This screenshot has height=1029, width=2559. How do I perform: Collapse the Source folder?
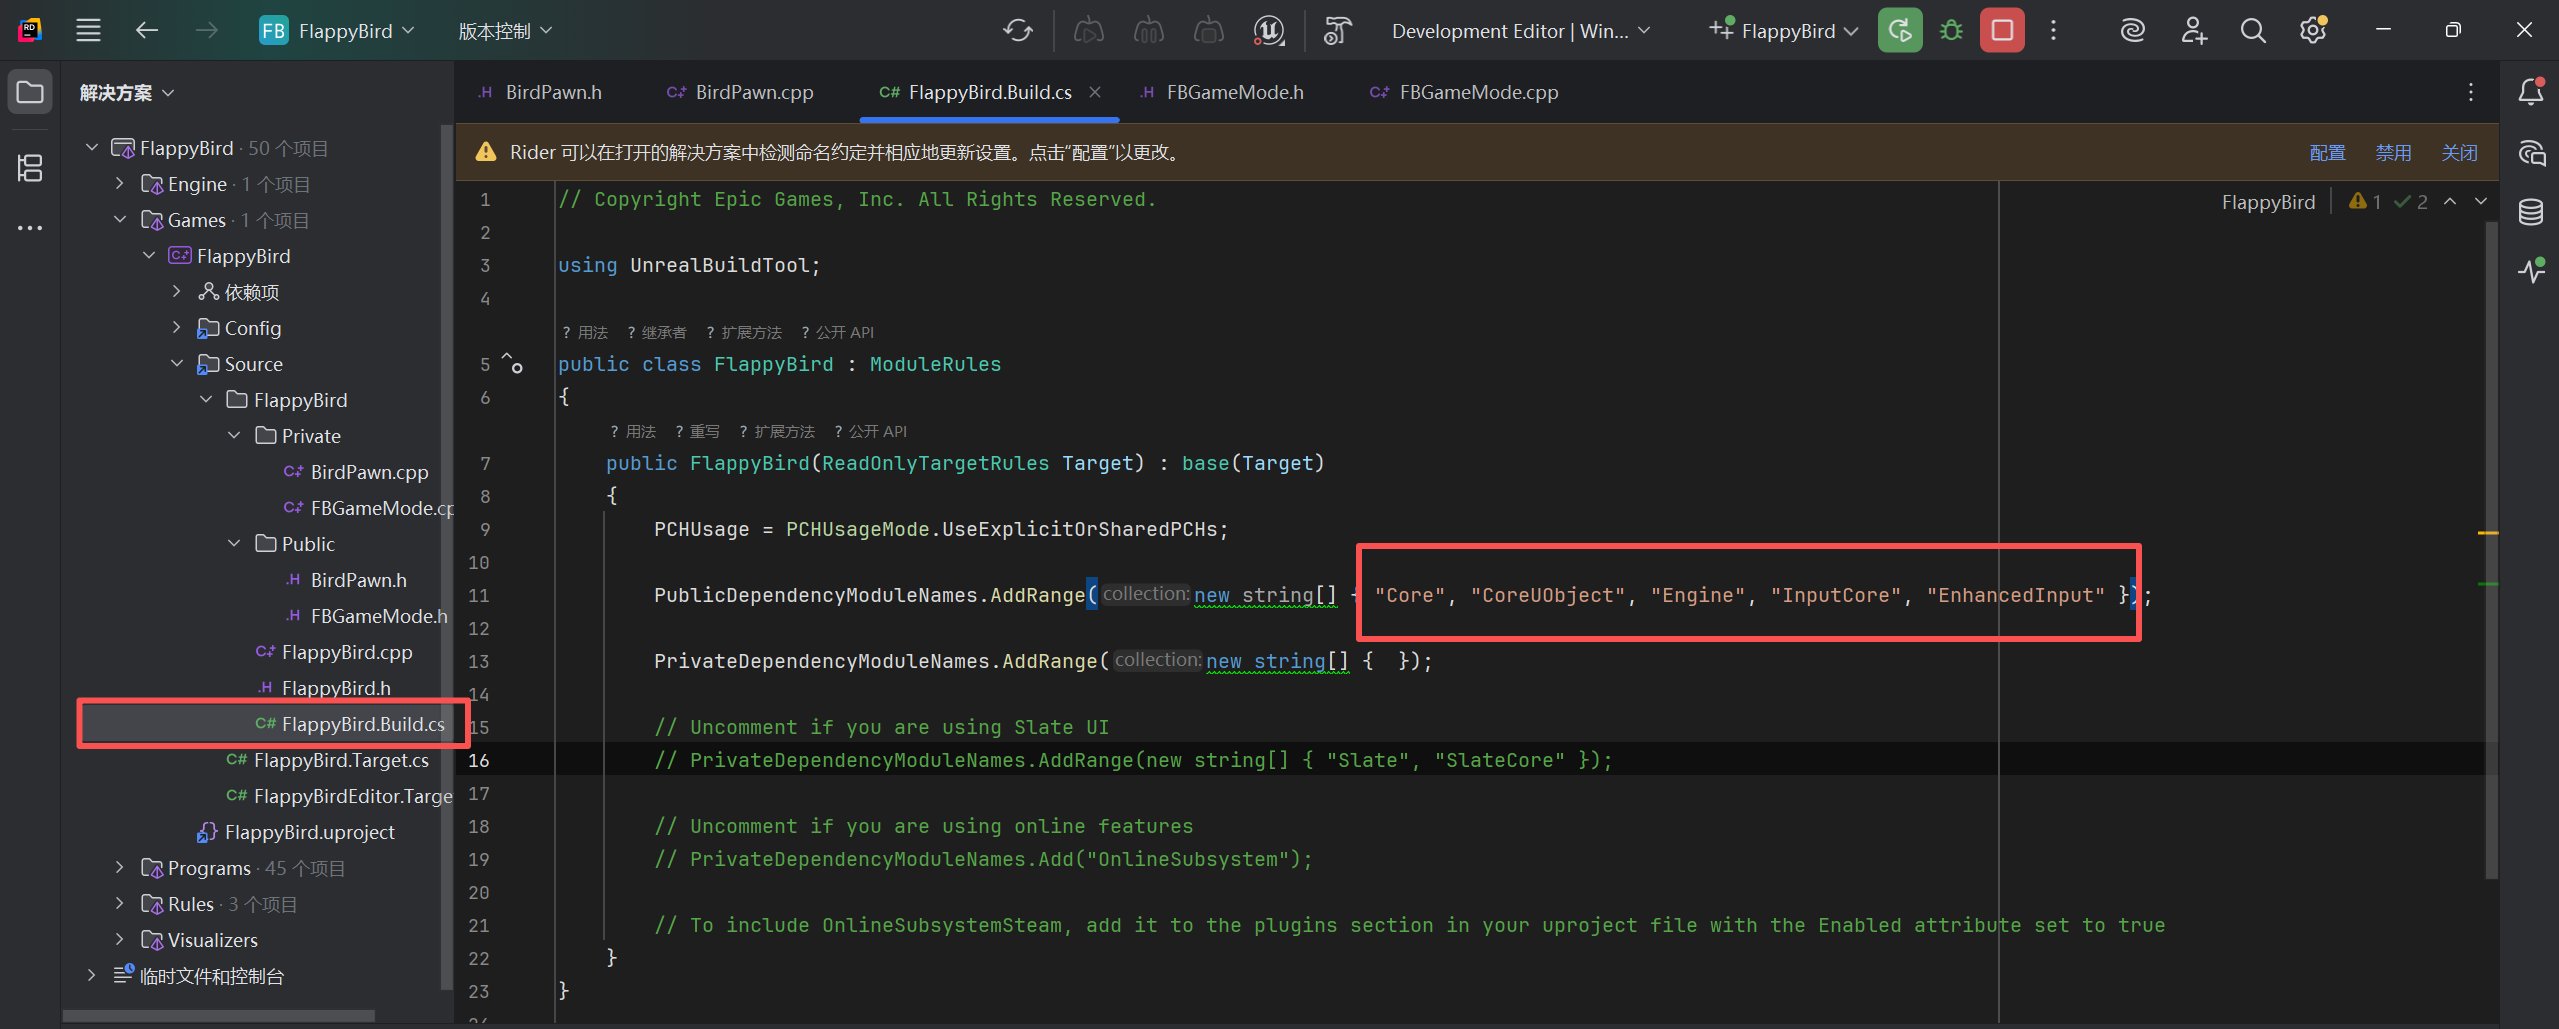pyautogui.click(x=177, y=364)
